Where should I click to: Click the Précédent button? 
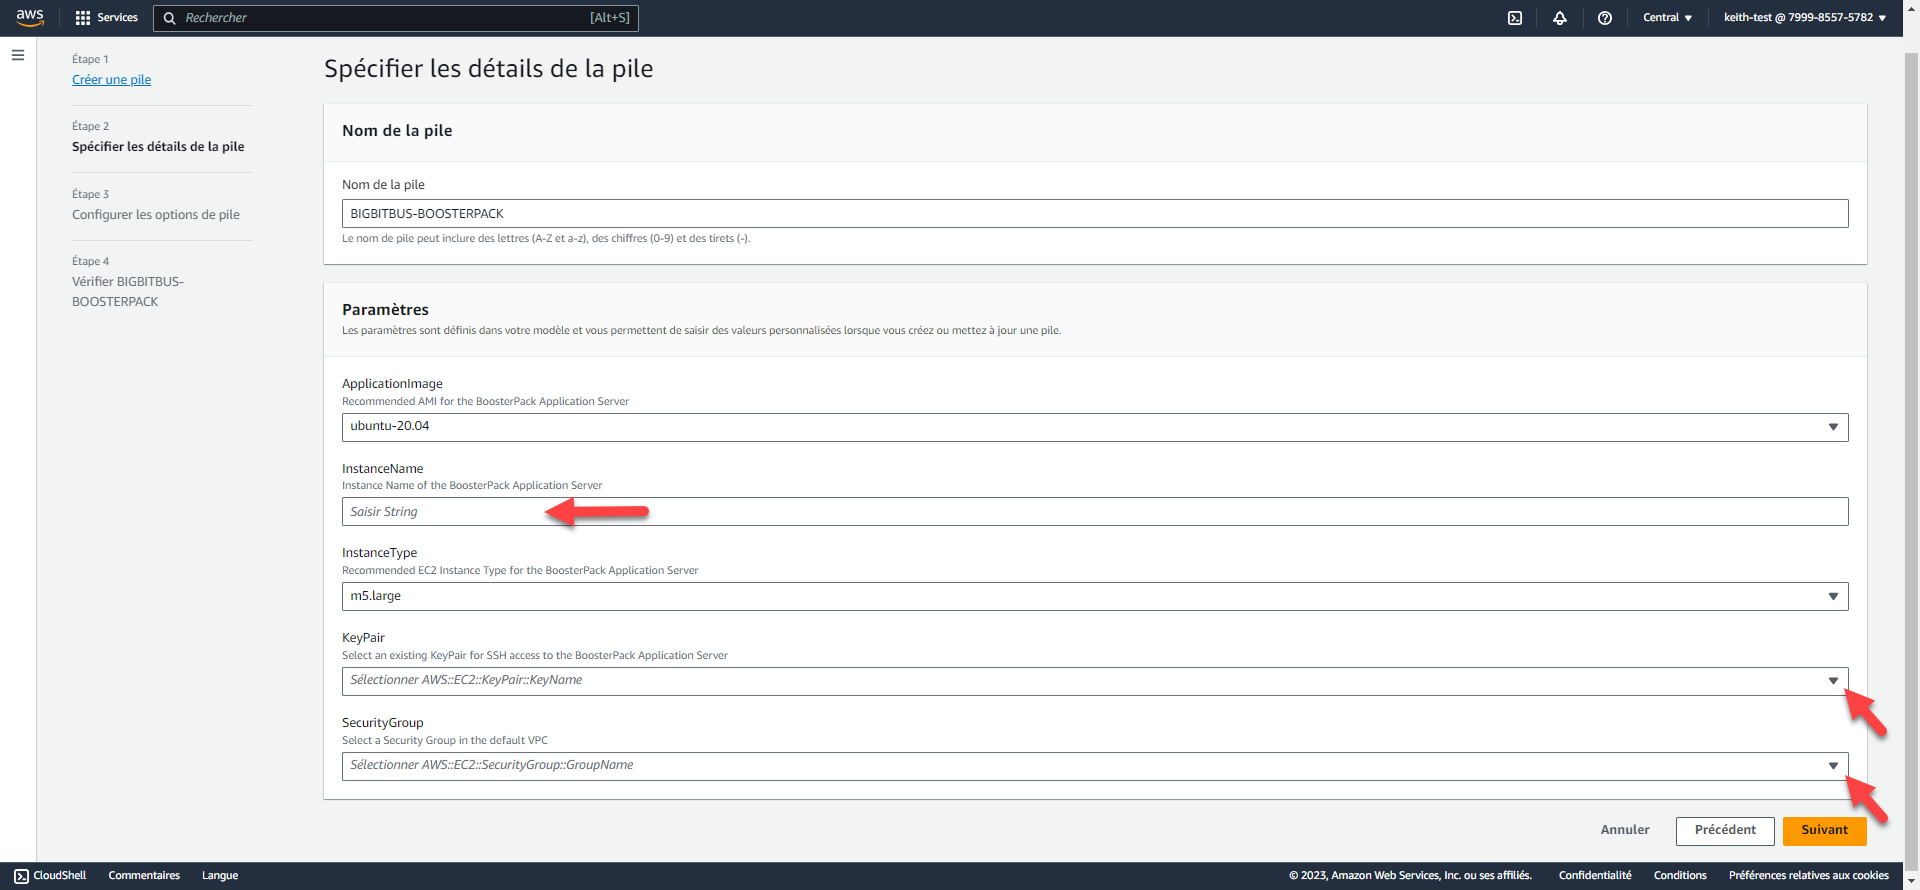click(x=1725, y=830)
